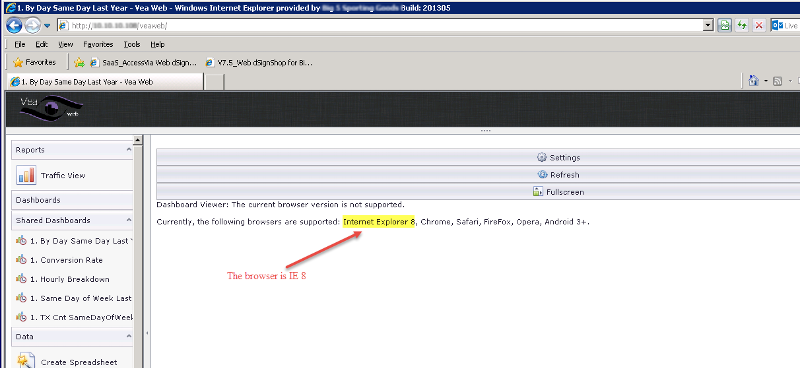Click the red Stop loading icon
The image size is (800, 368).
point(759,26)
